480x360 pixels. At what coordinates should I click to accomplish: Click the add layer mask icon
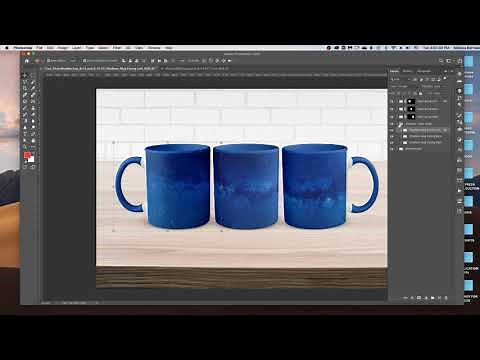click(x=419, y=298)
